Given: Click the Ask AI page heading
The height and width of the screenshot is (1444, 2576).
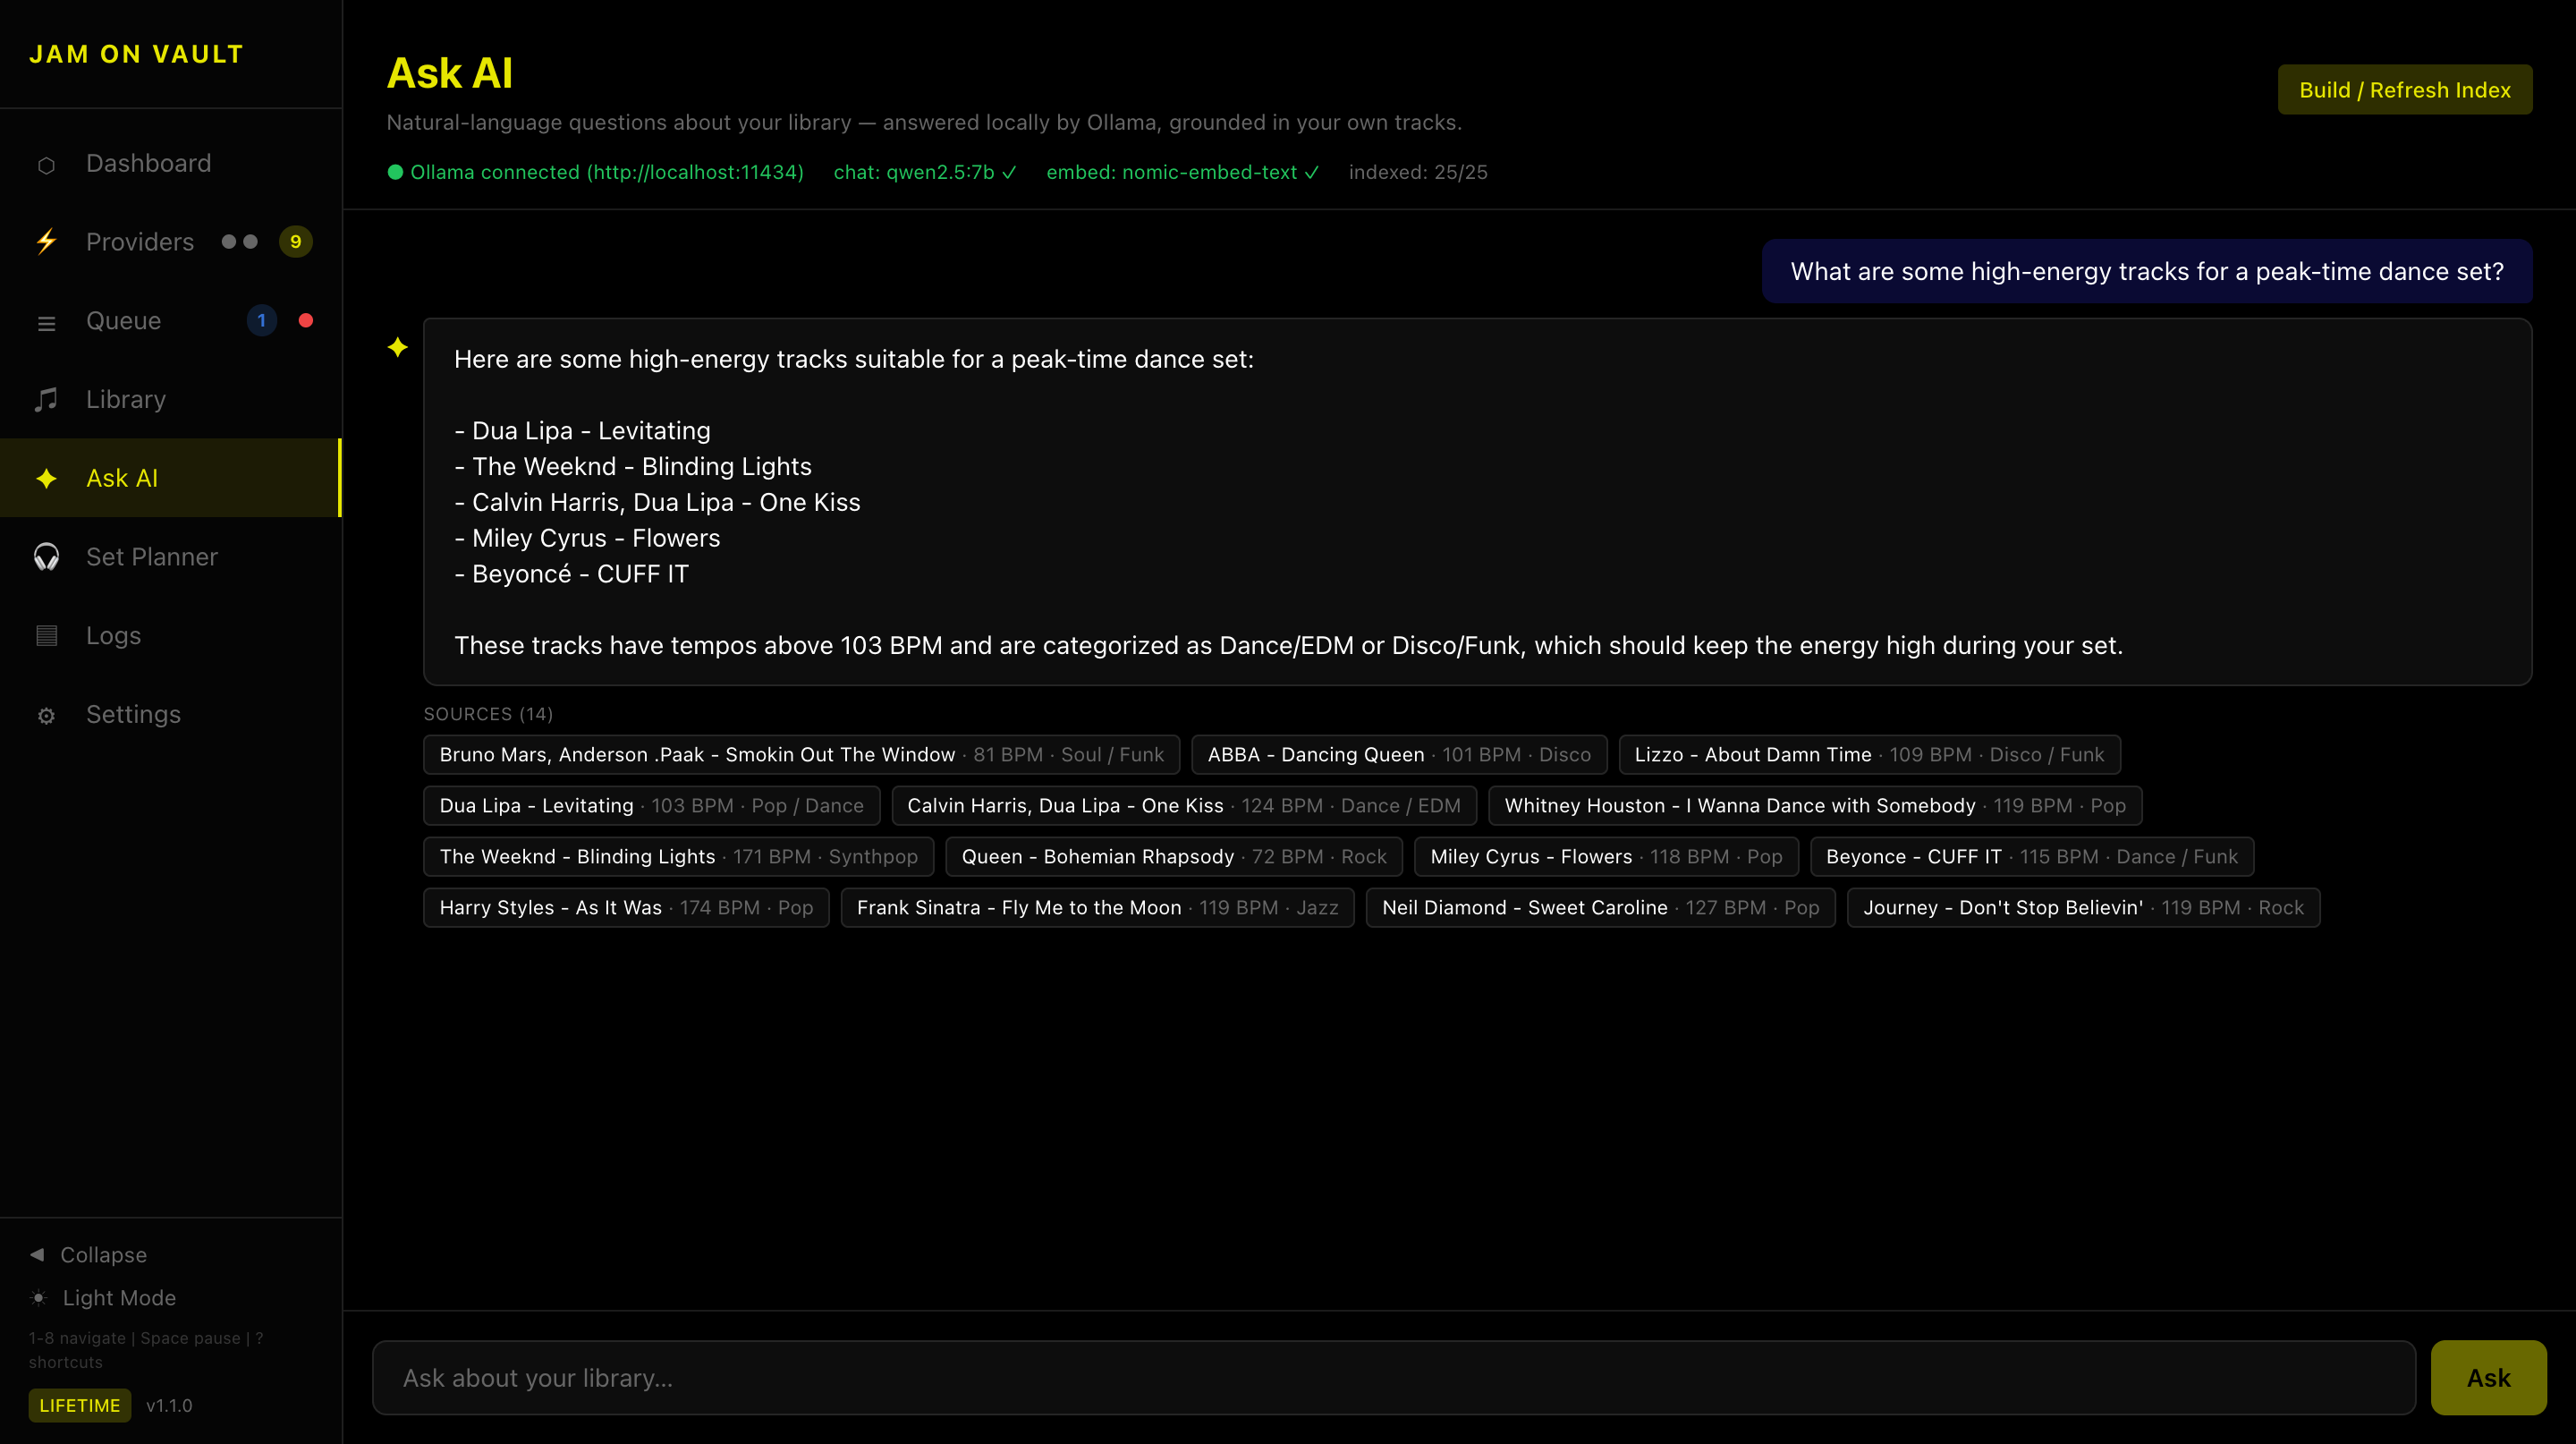Looking at the screenshot, I should point(450,73).
